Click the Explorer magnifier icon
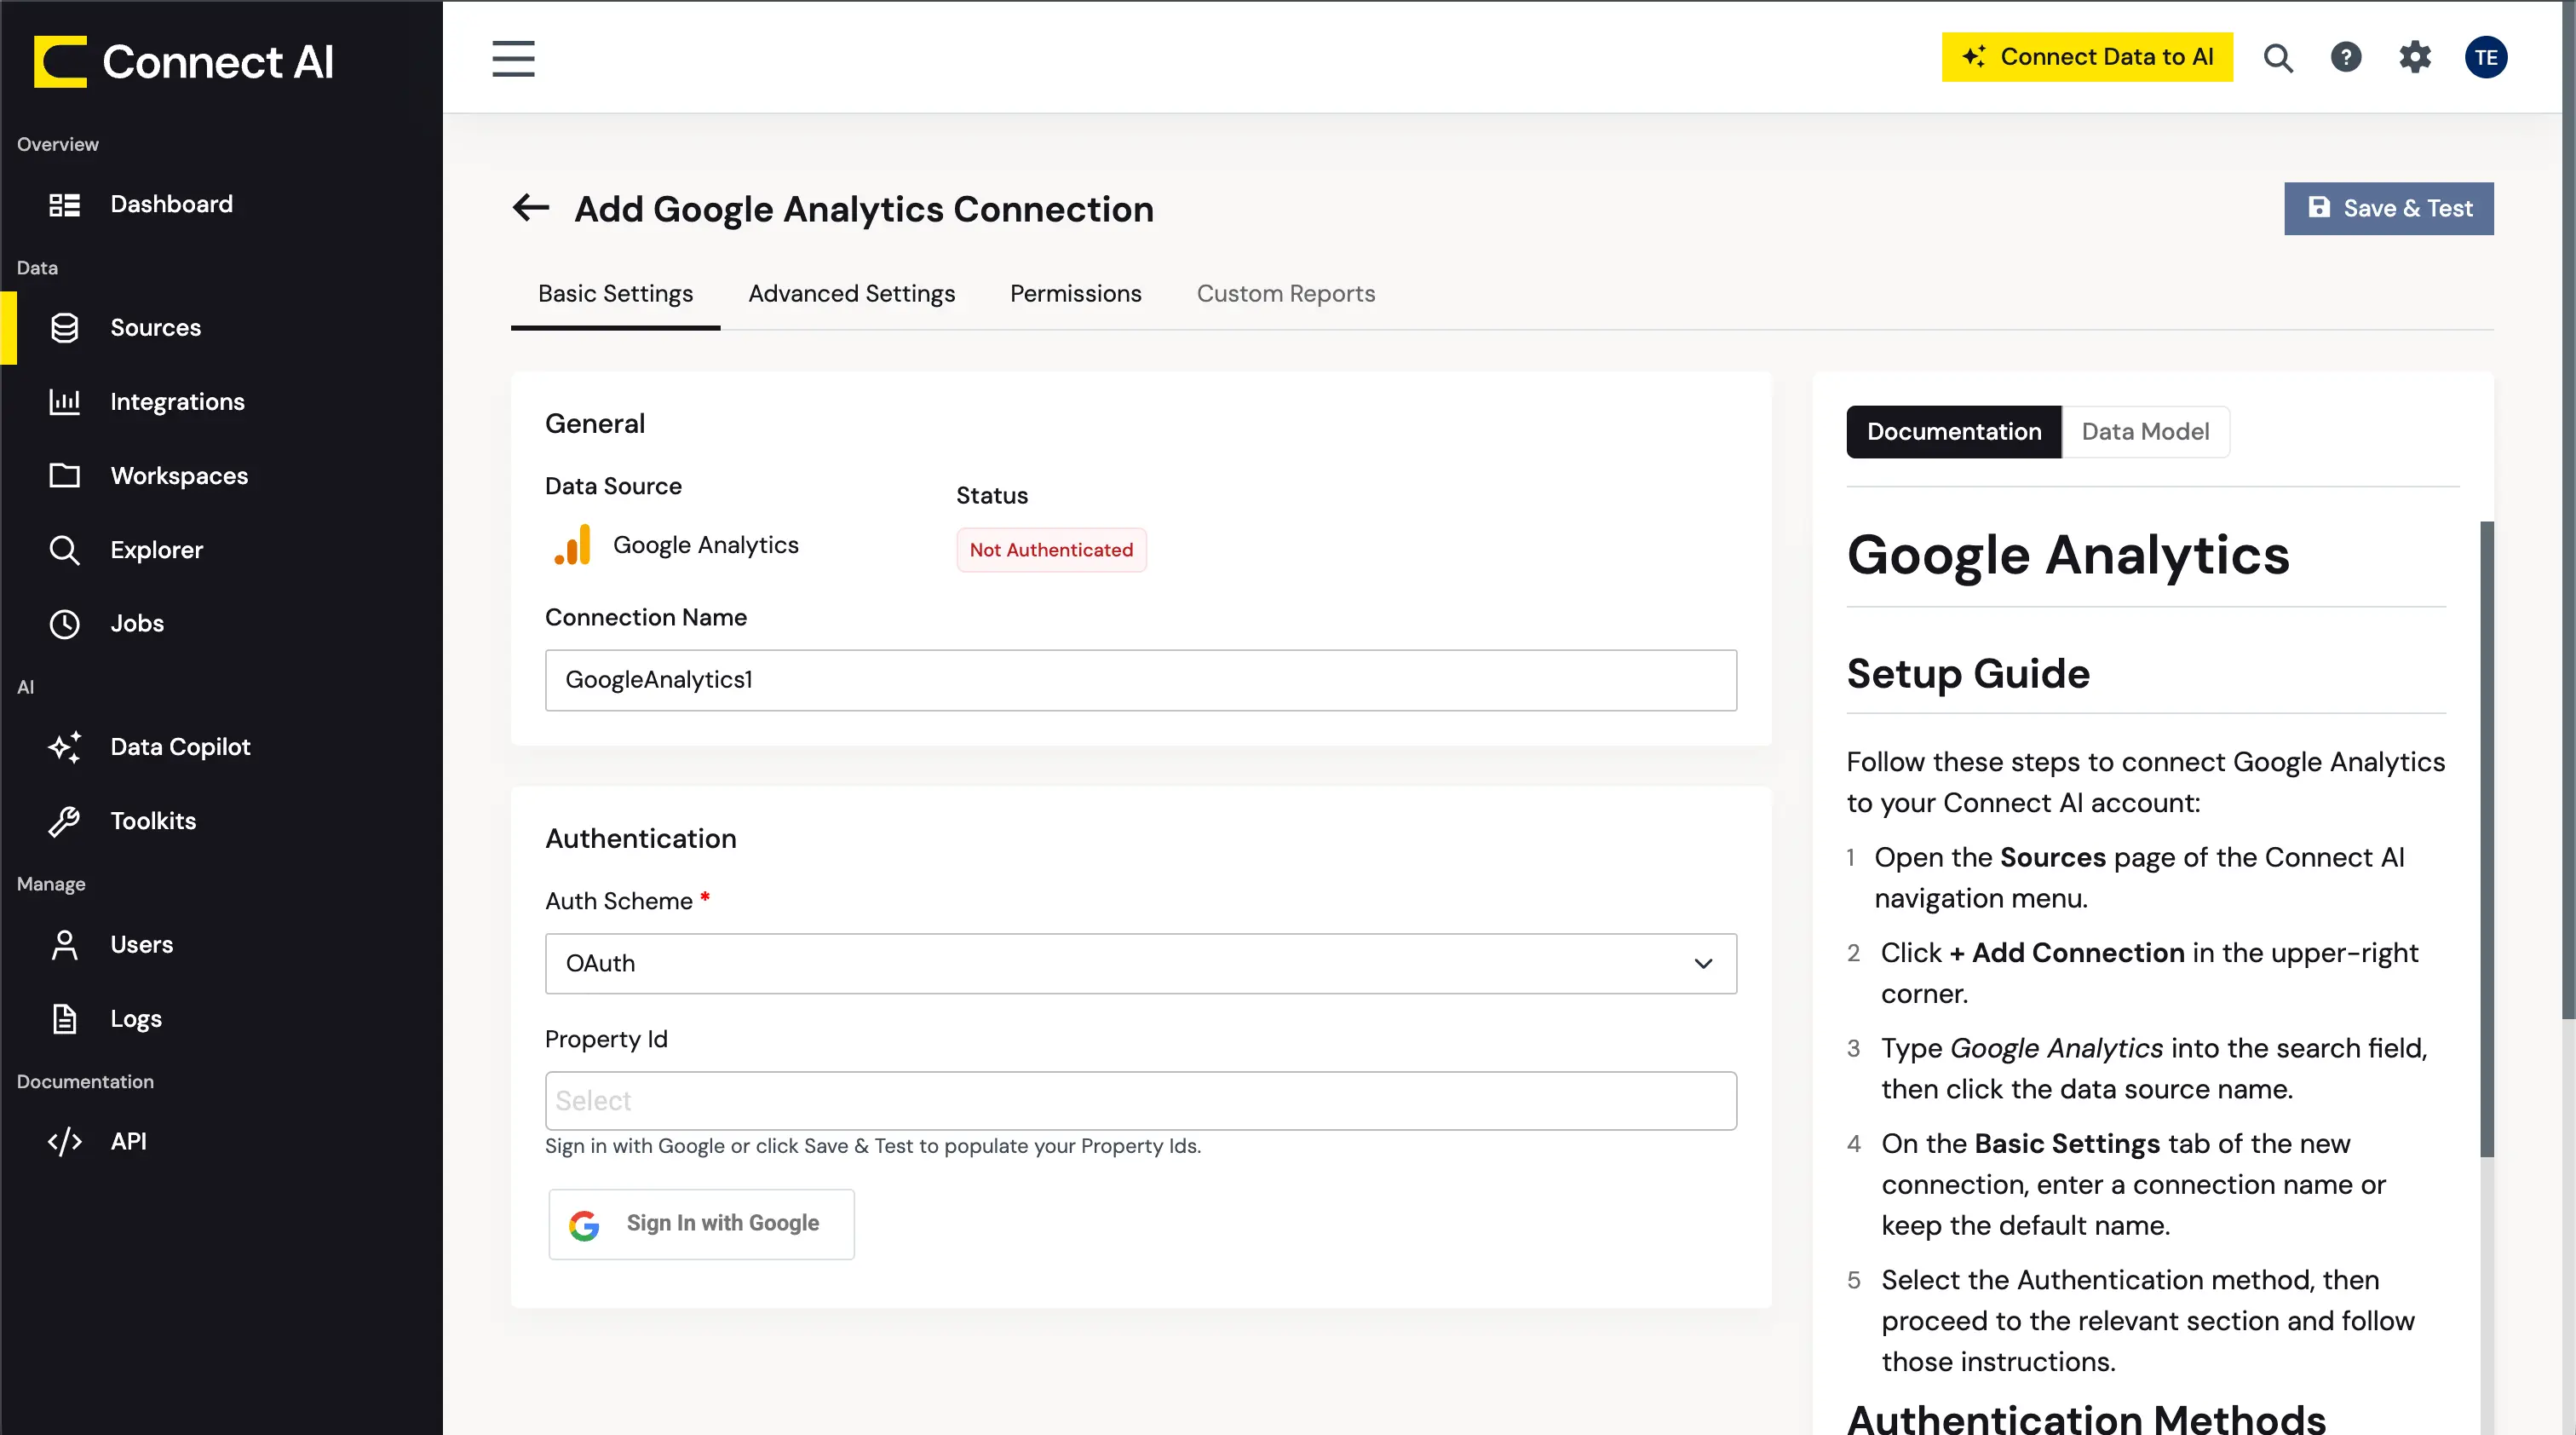This screenshot has width=2576, height=1435. 65,550
